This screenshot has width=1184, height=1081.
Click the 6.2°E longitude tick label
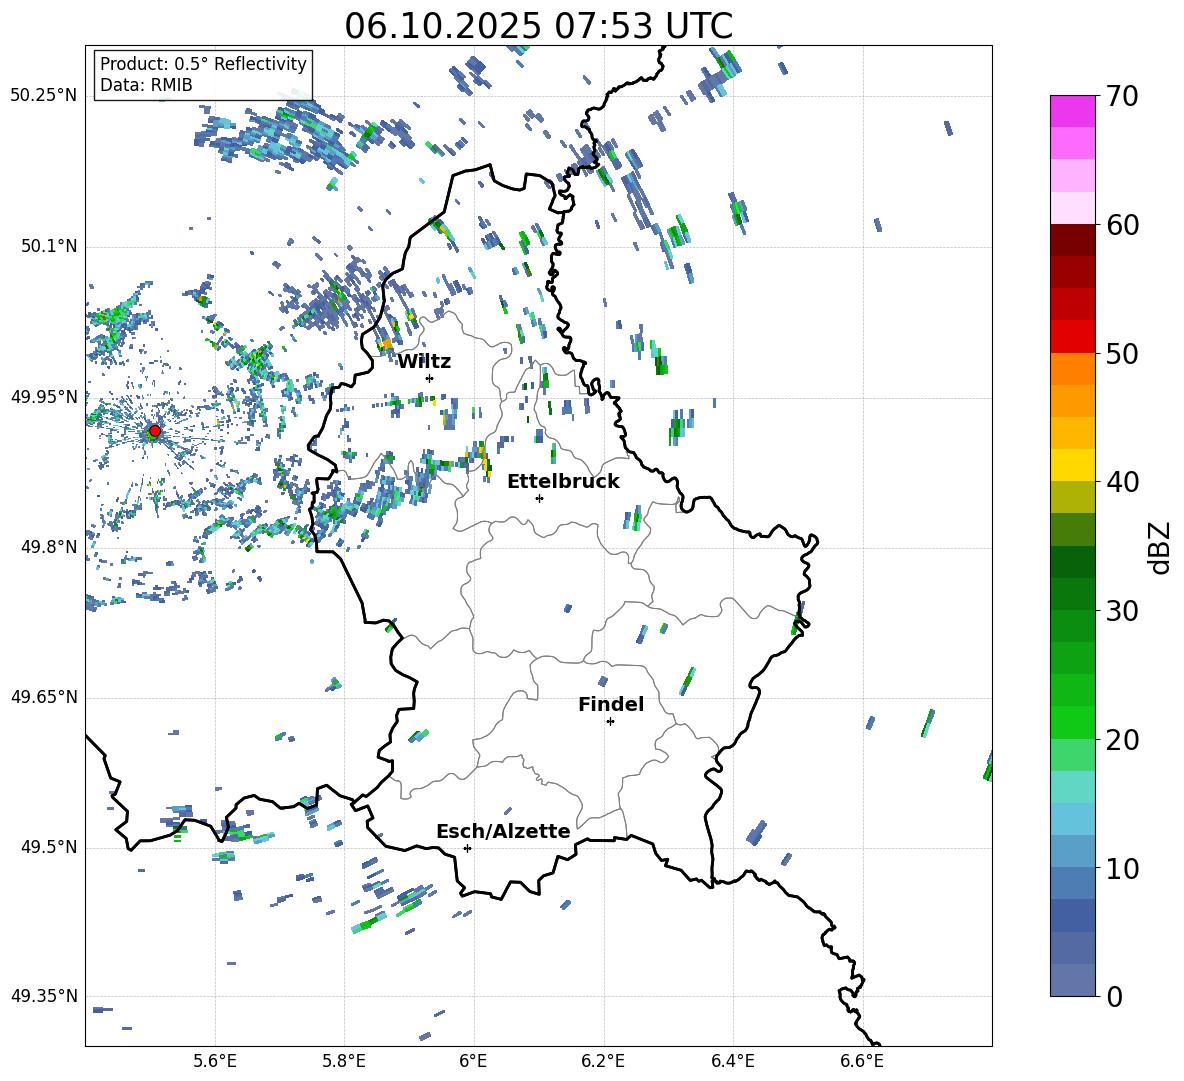[x=604, y=1060]
